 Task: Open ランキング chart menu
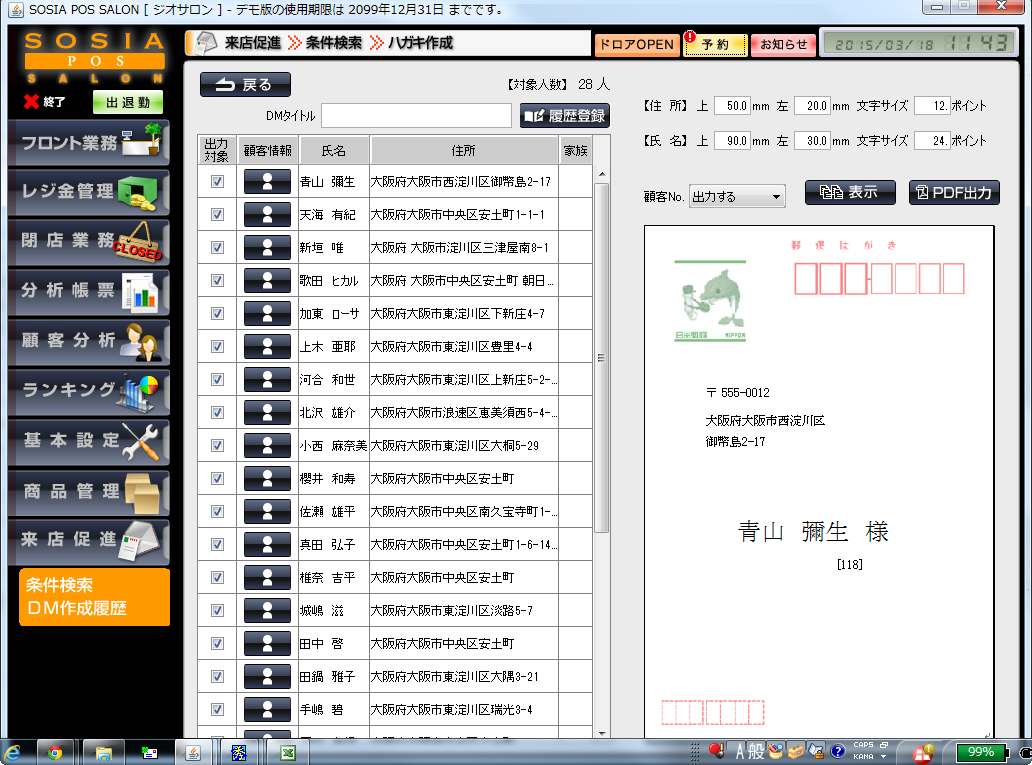pyautogui.click(x=88, y=390)
